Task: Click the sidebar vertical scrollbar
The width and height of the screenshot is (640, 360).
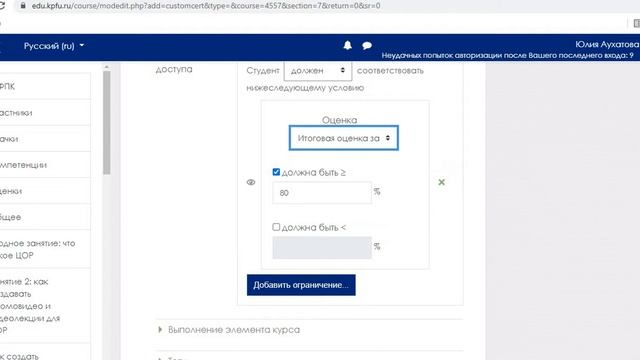Action: [107, 122]
